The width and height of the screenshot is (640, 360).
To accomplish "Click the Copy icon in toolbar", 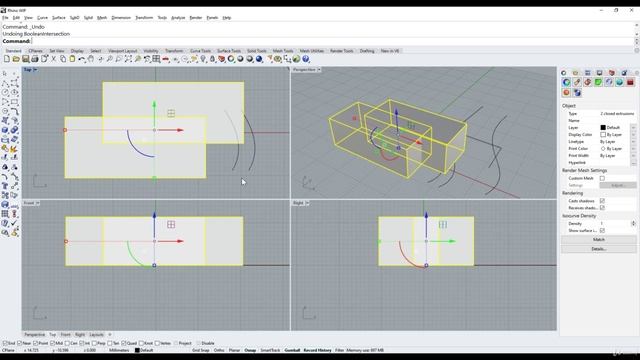I will tap(63, 59).
